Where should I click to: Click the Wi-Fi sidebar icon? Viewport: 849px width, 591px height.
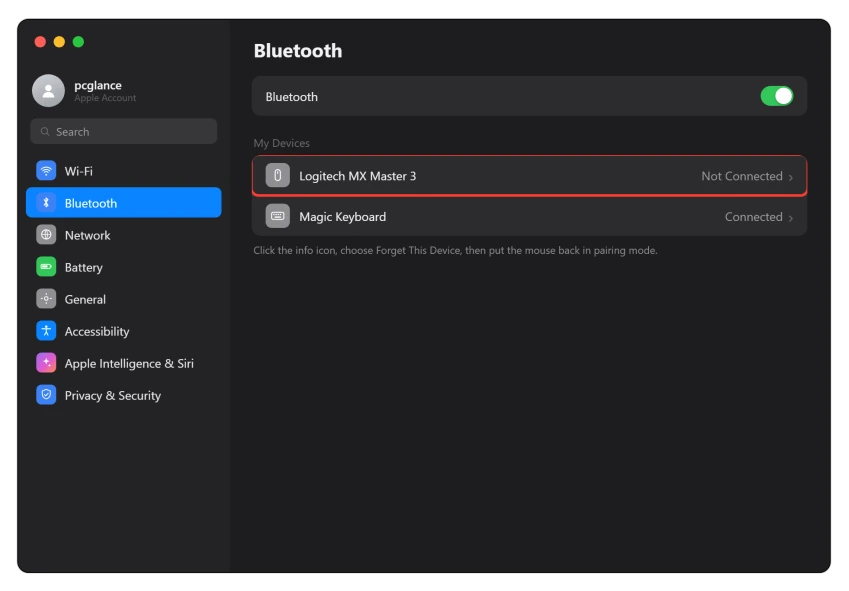point(46,171)
